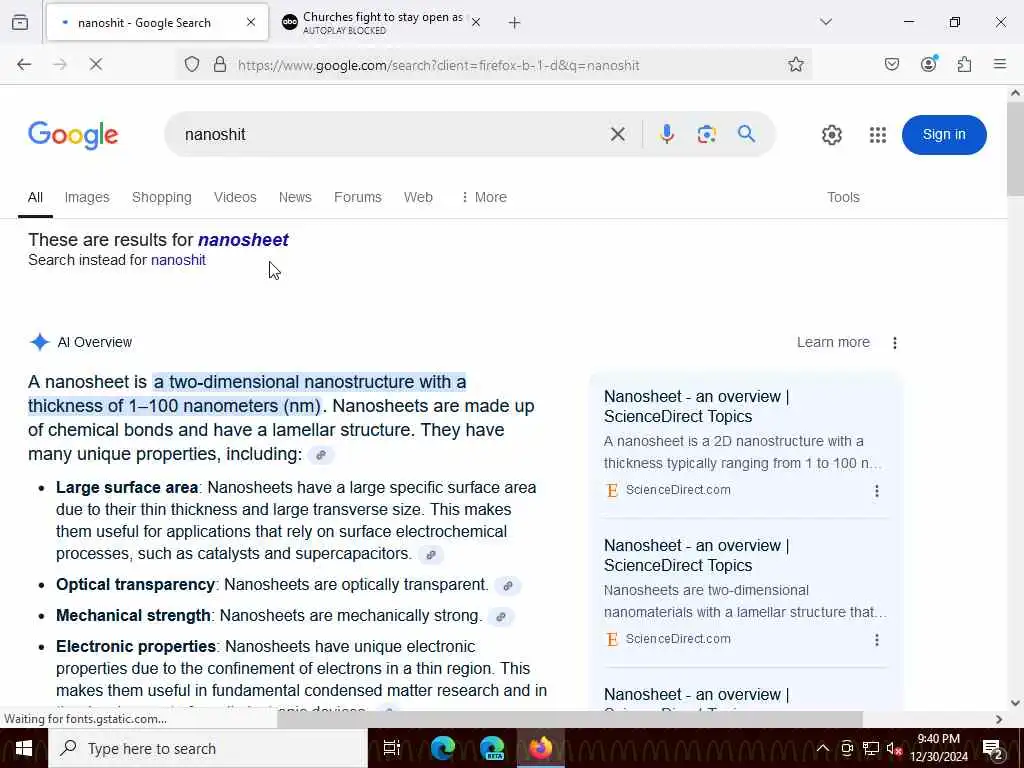
Task: Open the Extensions puzzle icon
Action: pos(965,64)
